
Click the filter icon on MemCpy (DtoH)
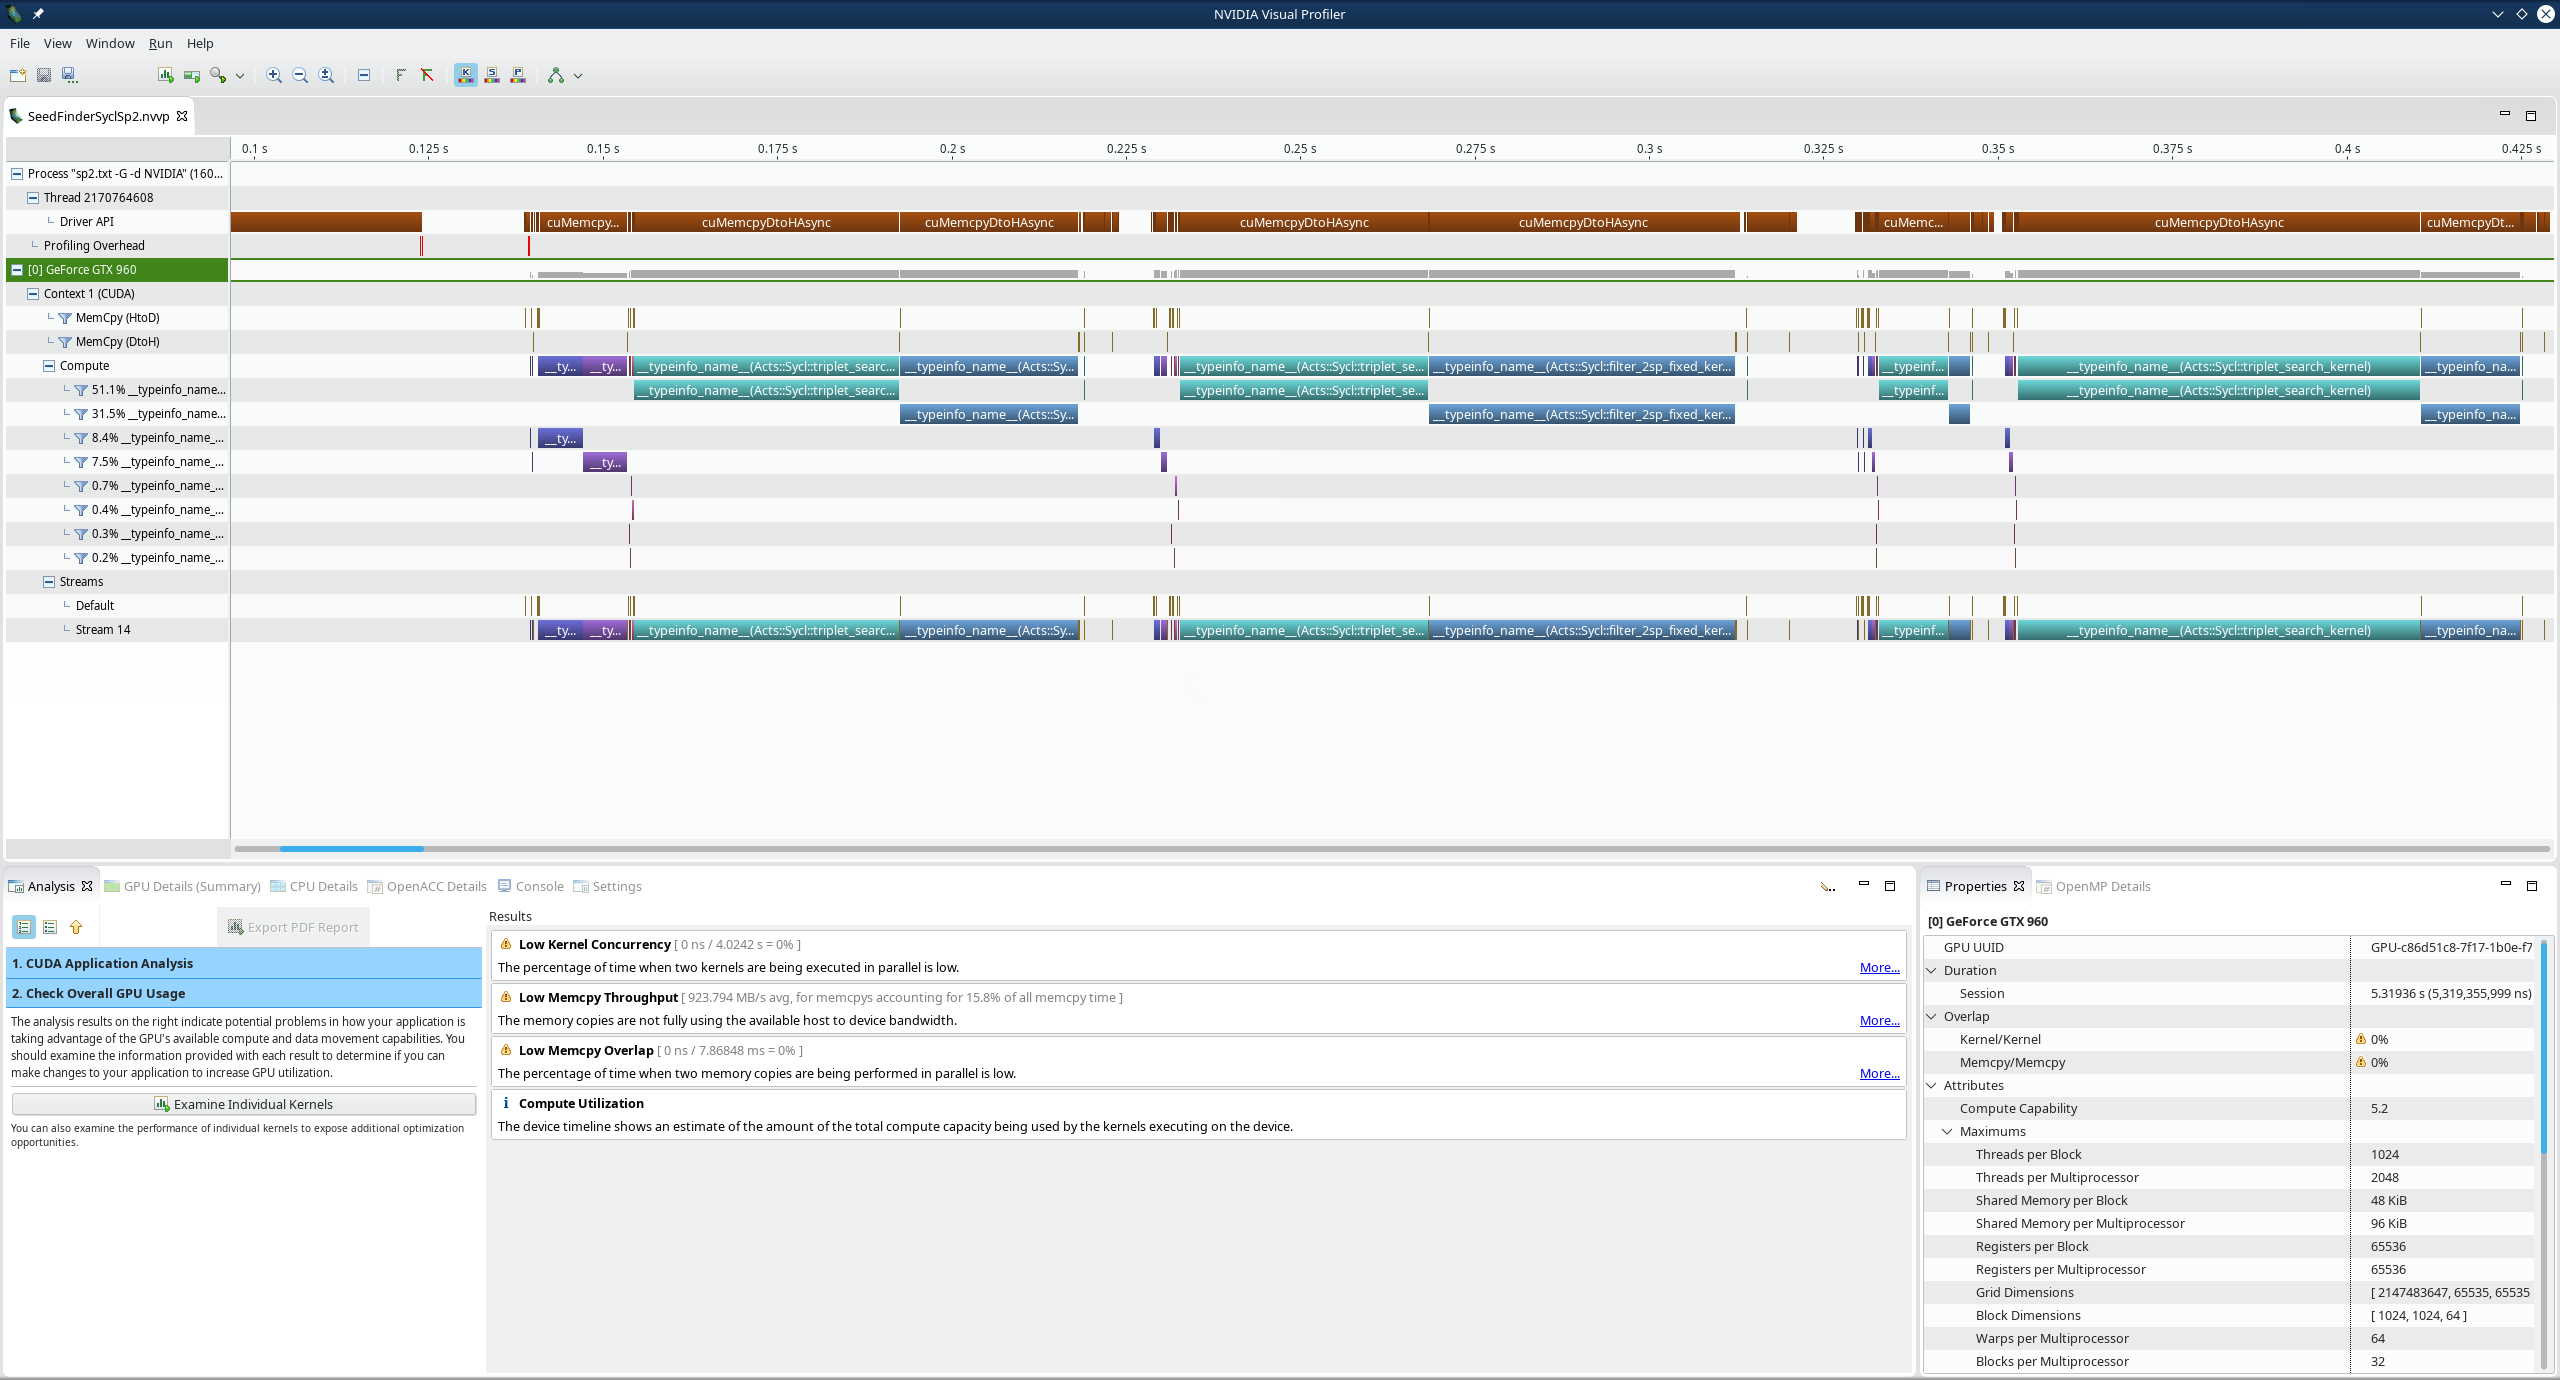[65, 342]
